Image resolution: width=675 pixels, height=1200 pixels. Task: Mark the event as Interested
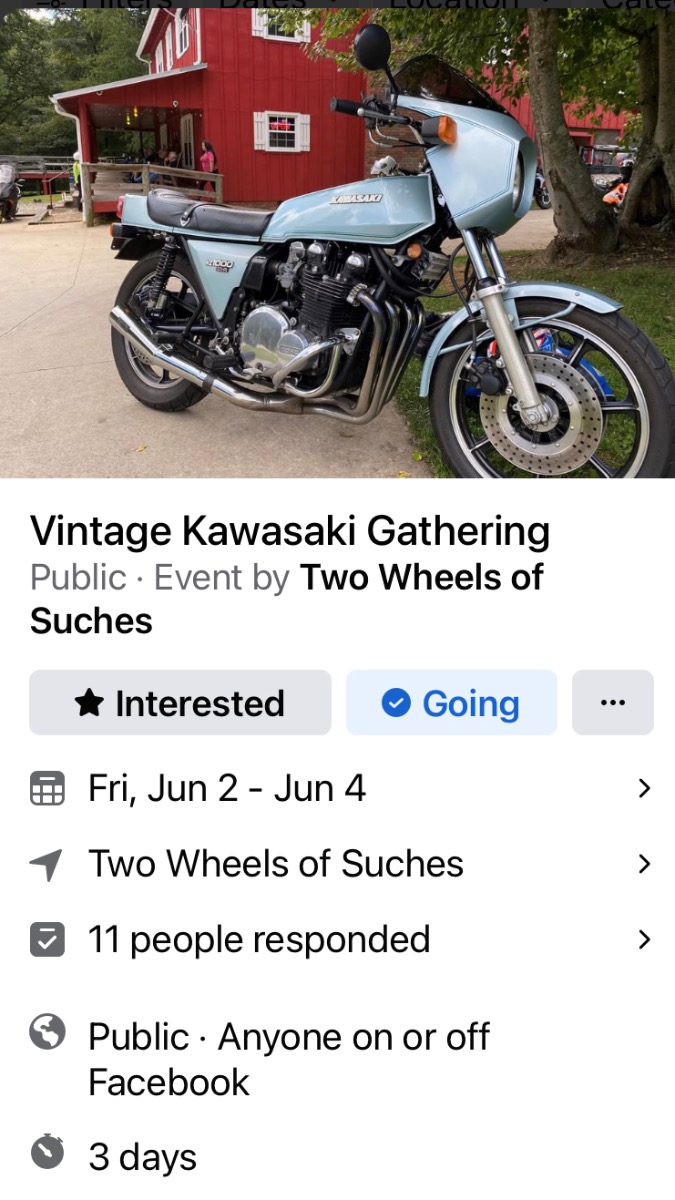click(x=180, y=703)
